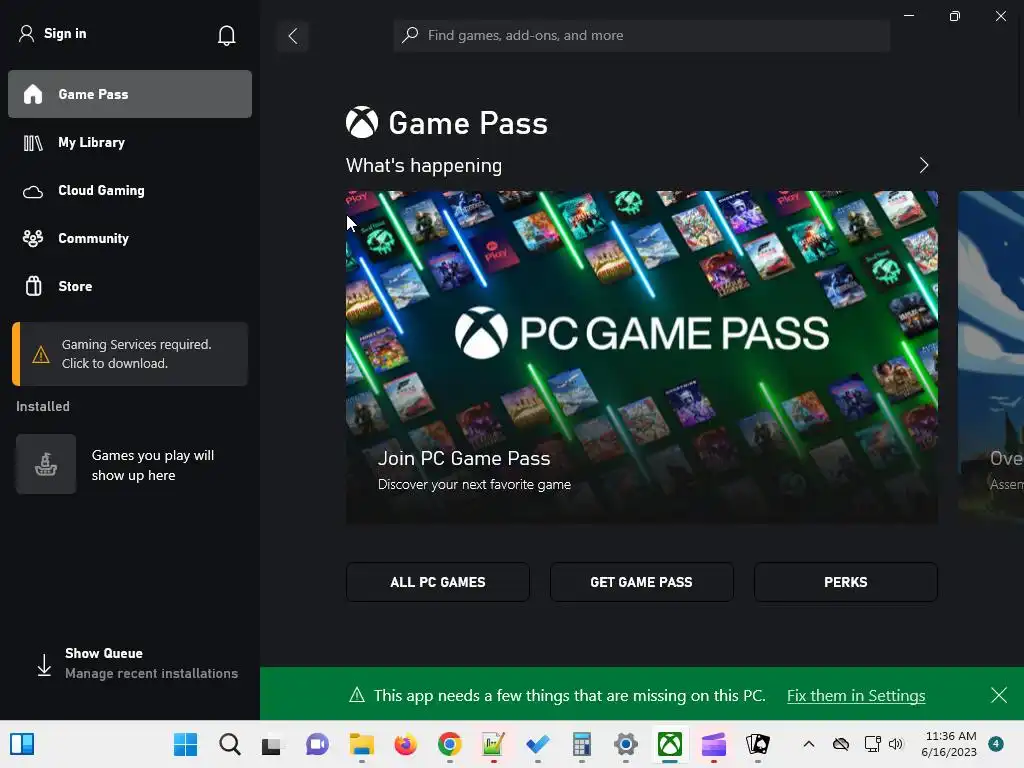The width and height of the screenshot is (1024, 768).
Task: Open Community in the sidebar
Action: point(130,238)
